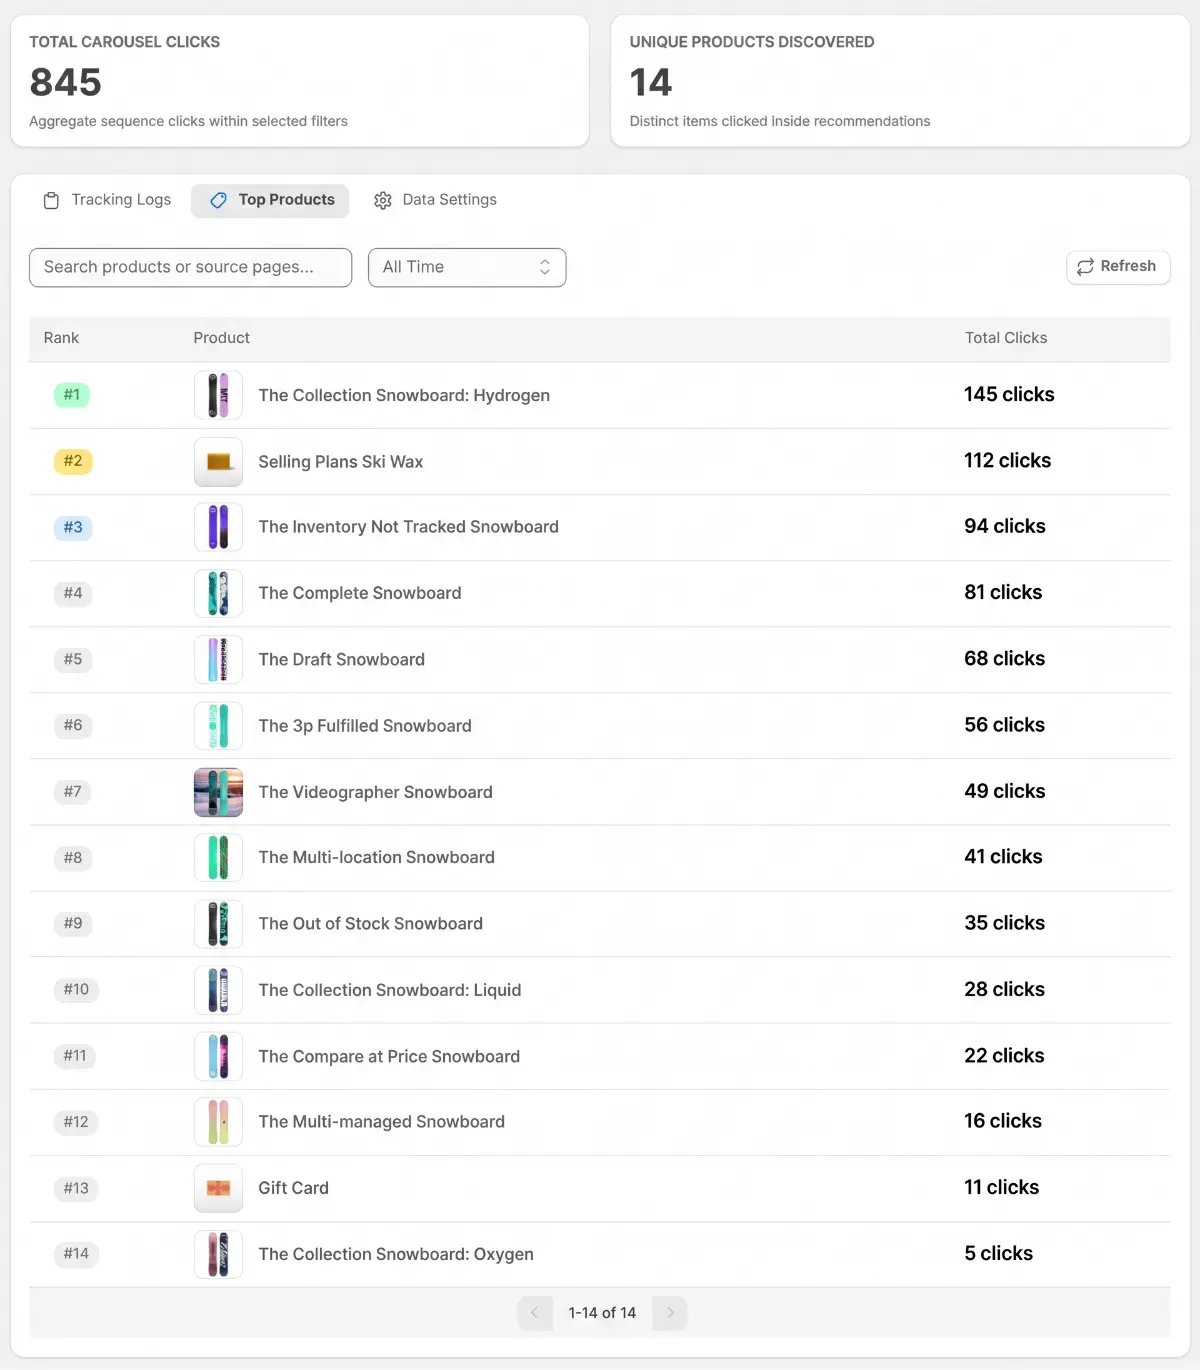
Task: Click "The Collection Snowboard: Hydrogen" product name
Action: coord(404,395)
